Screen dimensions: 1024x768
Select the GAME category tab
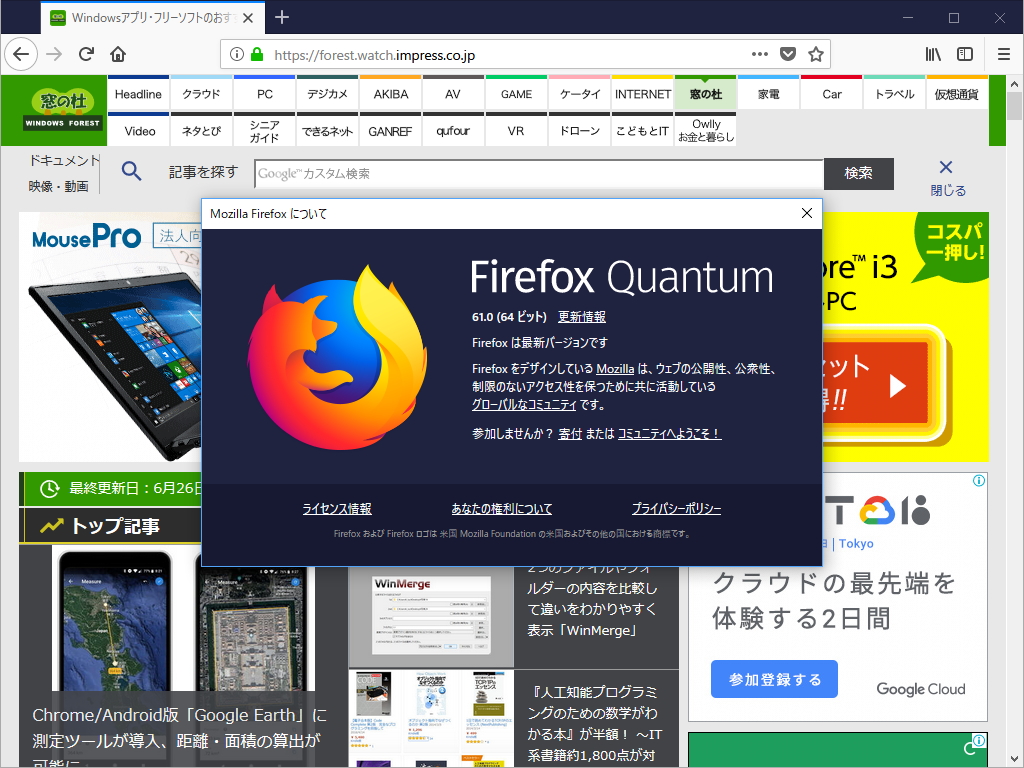coord(516,93)
